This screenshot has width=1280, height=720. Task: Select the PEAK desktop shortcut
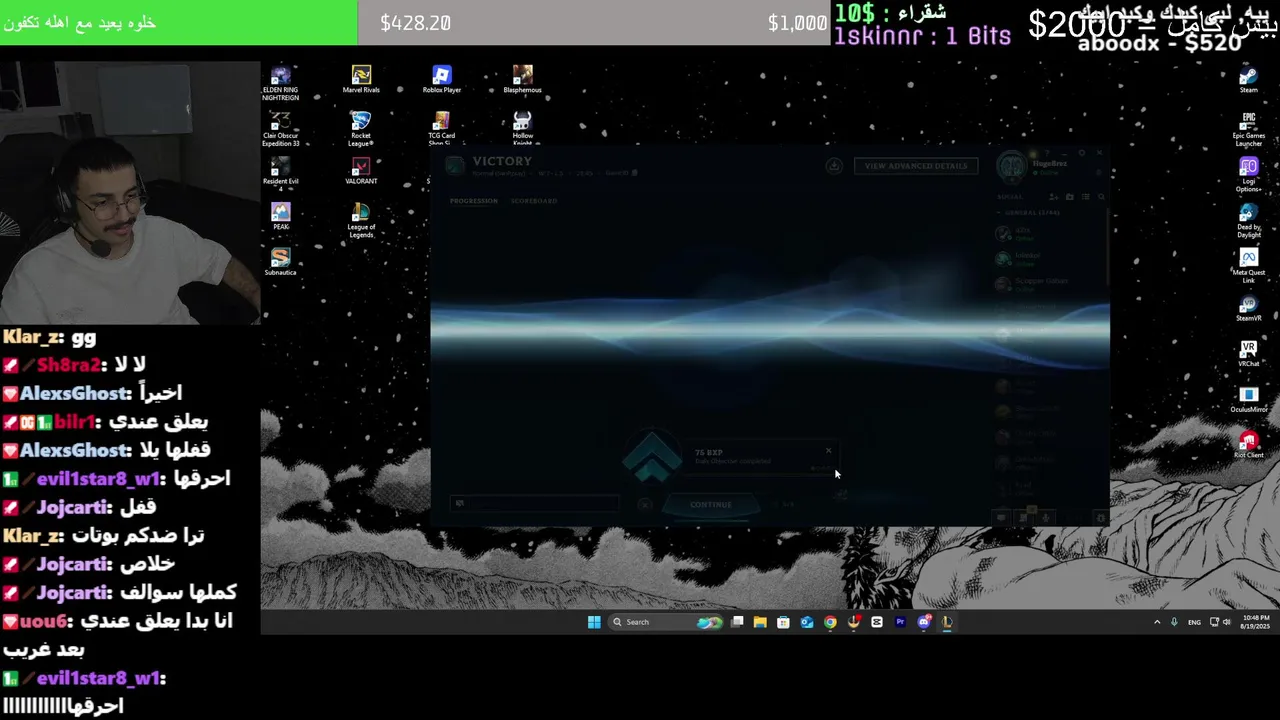(x=280, y=216)
